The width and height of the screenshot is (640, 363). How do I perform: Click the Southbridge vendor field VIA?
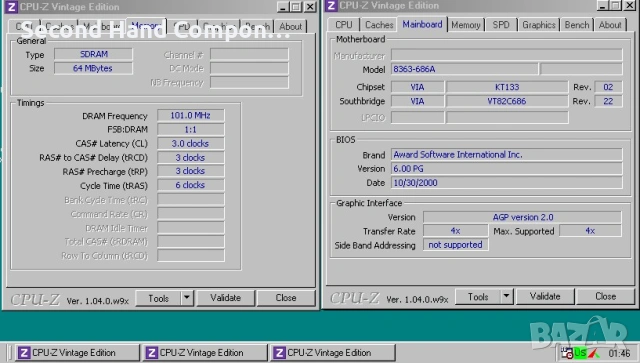(418, 101)
